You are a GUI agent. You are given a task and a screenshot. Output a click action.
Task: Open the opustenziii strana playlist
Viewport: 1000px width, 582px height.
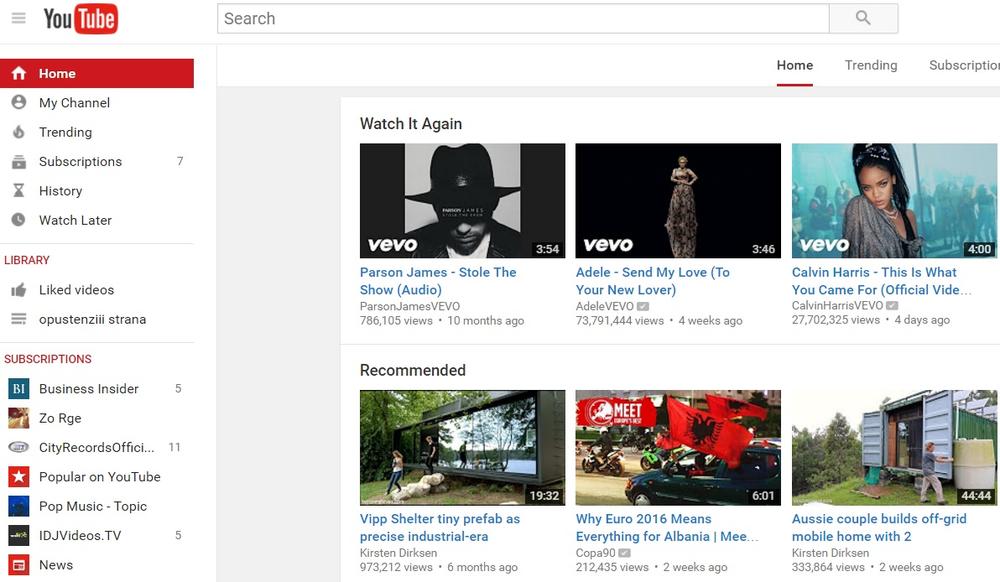tap(92, 320)
